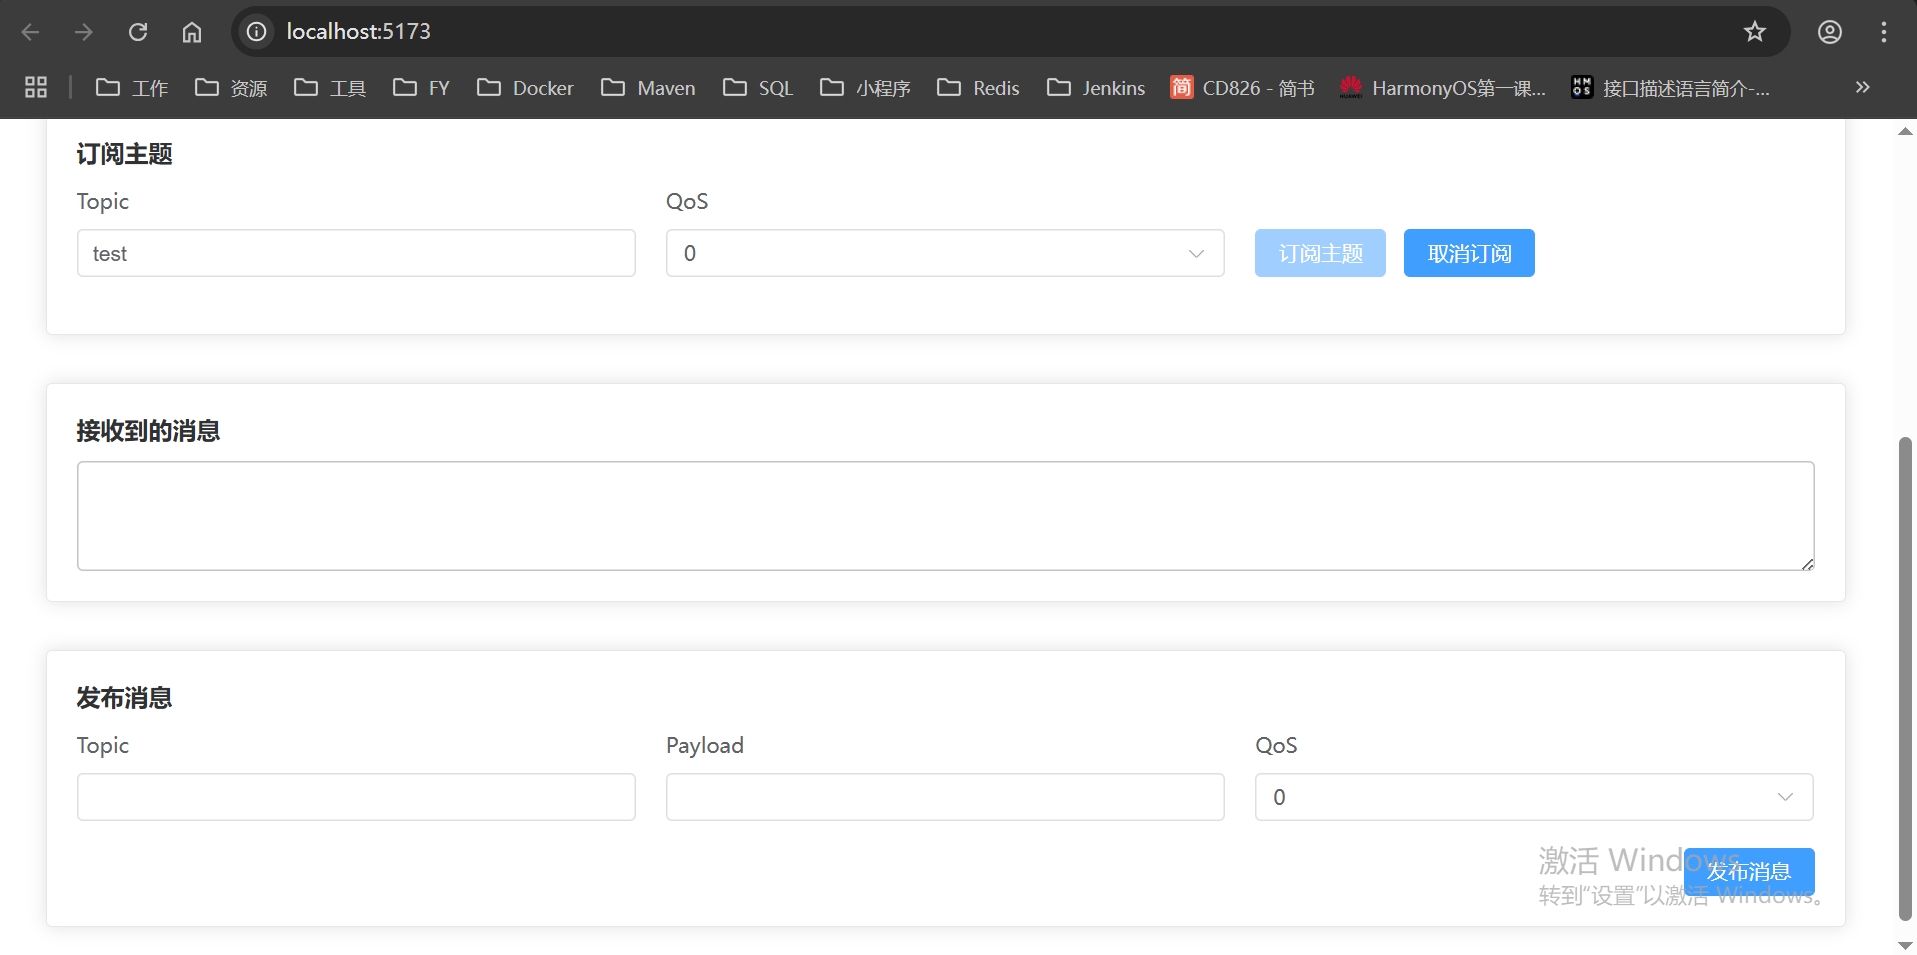Open the Redis bookmark folder
The image size is (1917, 955).
coord(978,88)
